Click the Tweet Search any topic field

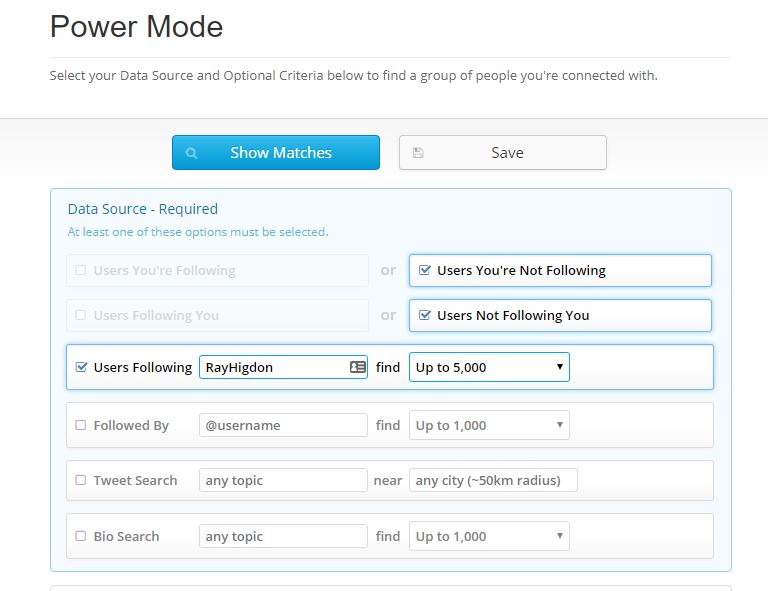point(283,480)
